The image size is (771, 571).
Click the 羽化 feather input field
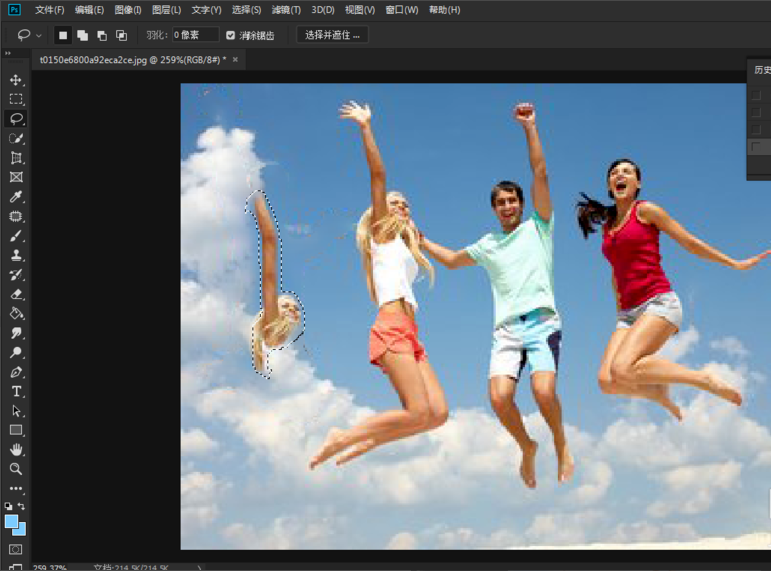click(x=194, y=35)
